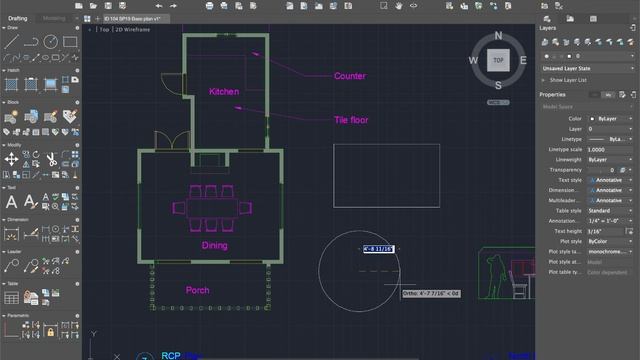Click the Rotate tool in Modify panel

pyautogui.click(x=36, y=154)
